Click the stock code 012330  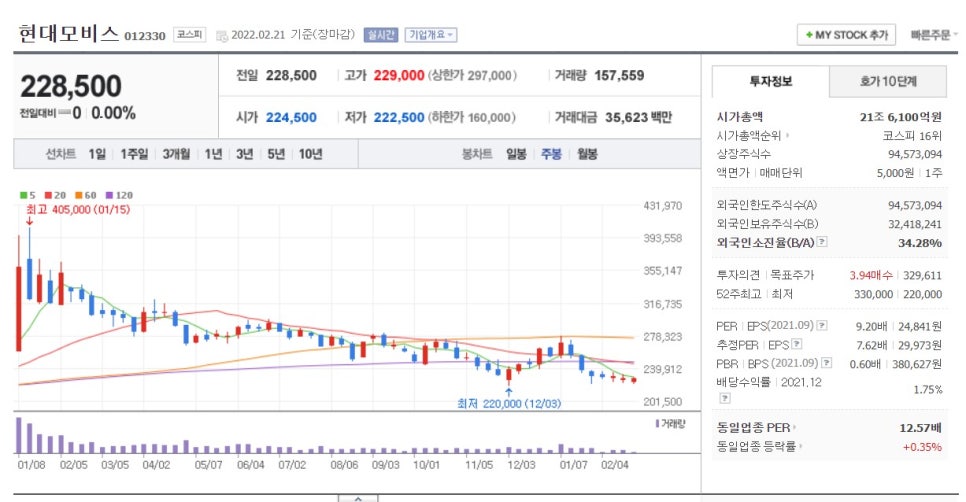(x=145, y=36)
